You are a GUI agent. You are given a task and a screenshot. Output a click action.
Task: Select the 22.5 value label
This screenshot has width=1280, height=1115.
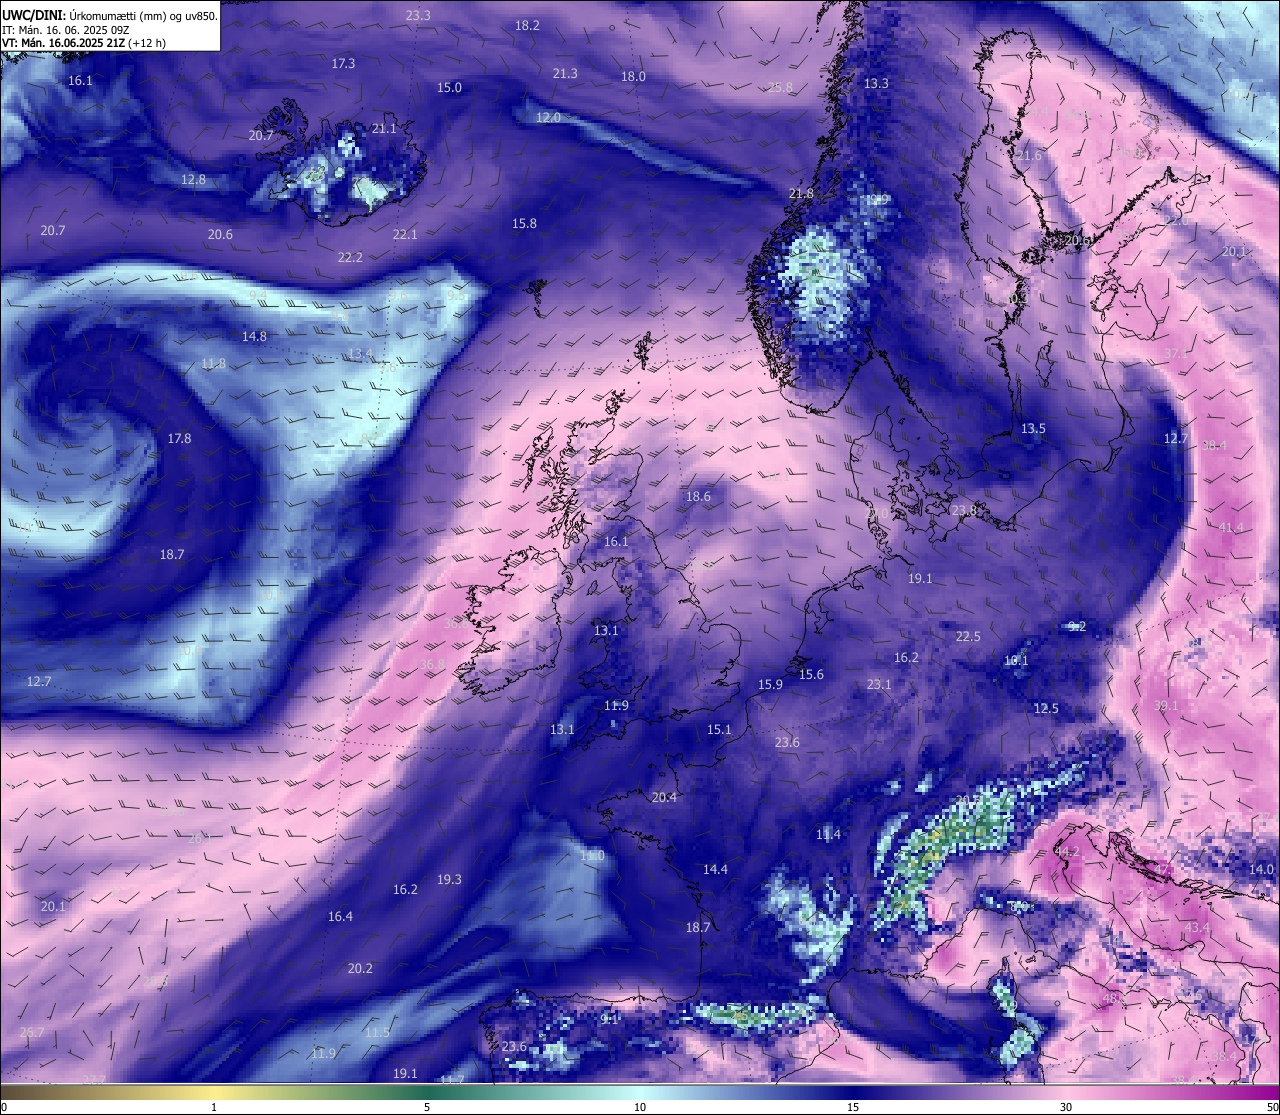click(x=968, y=636)
